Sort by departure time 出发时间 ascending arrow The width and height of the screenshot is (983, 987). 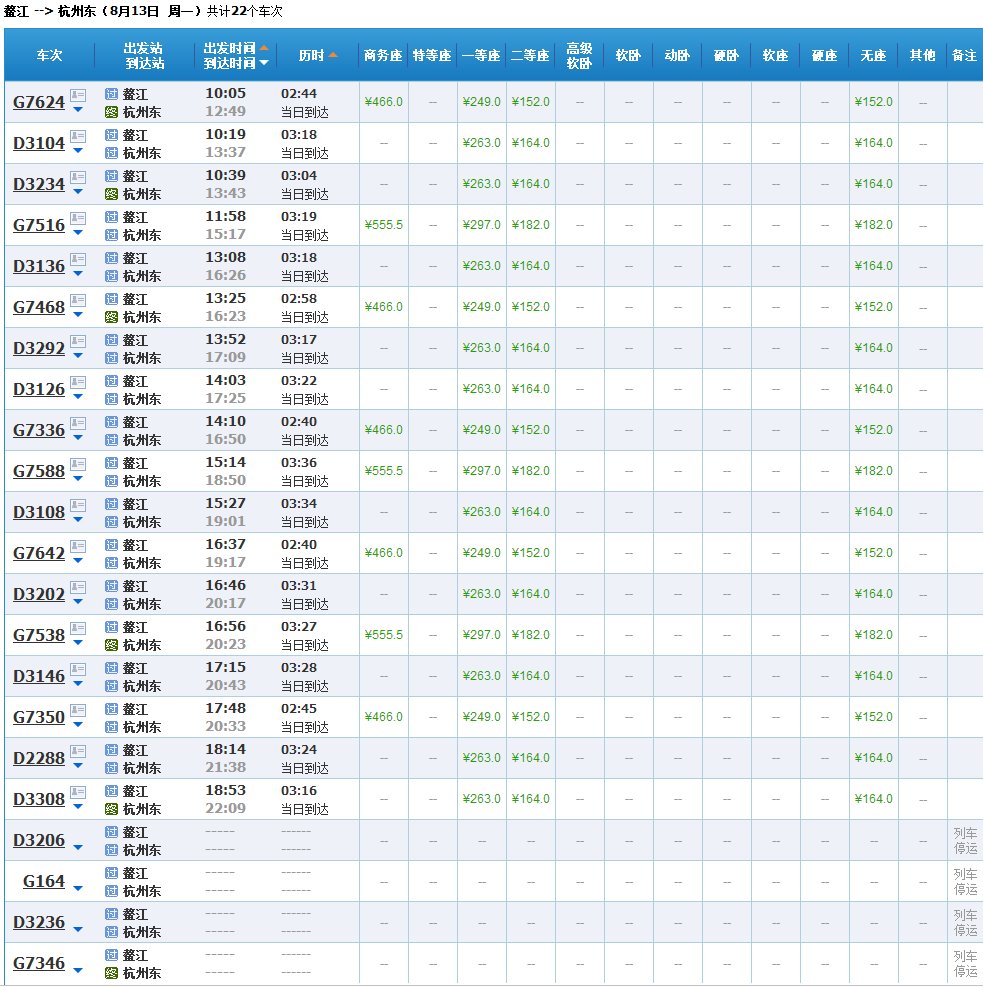pos(264,47)
